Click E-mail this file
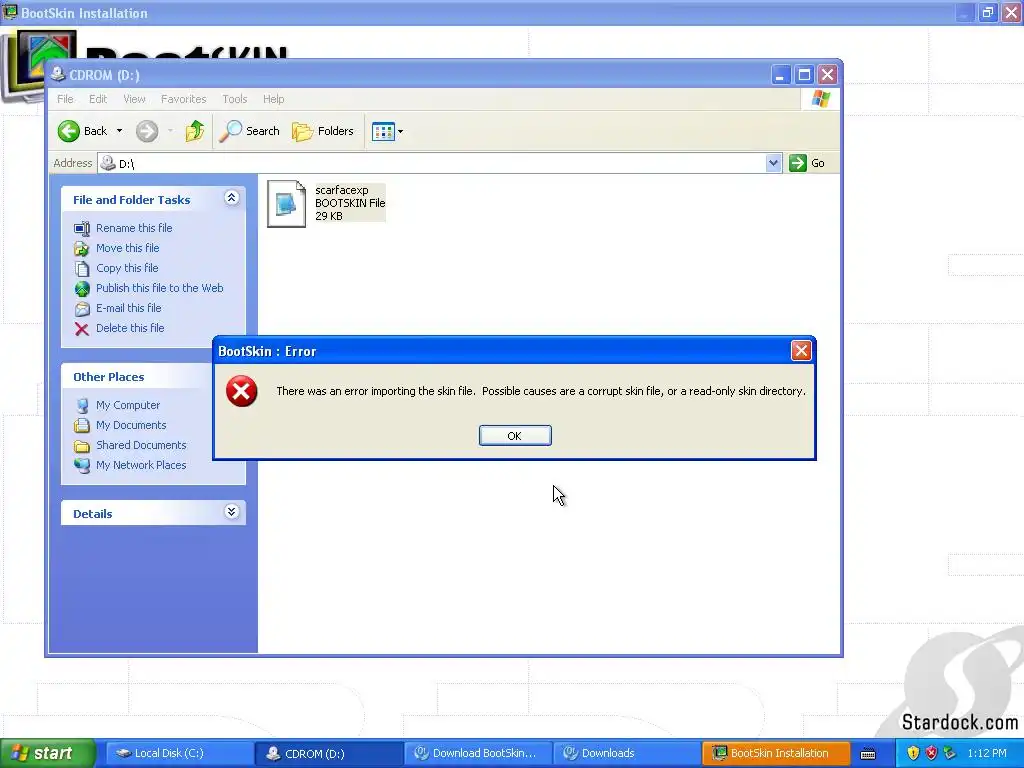The height and width of the screenshot is (768, 1024). point(128,308)
